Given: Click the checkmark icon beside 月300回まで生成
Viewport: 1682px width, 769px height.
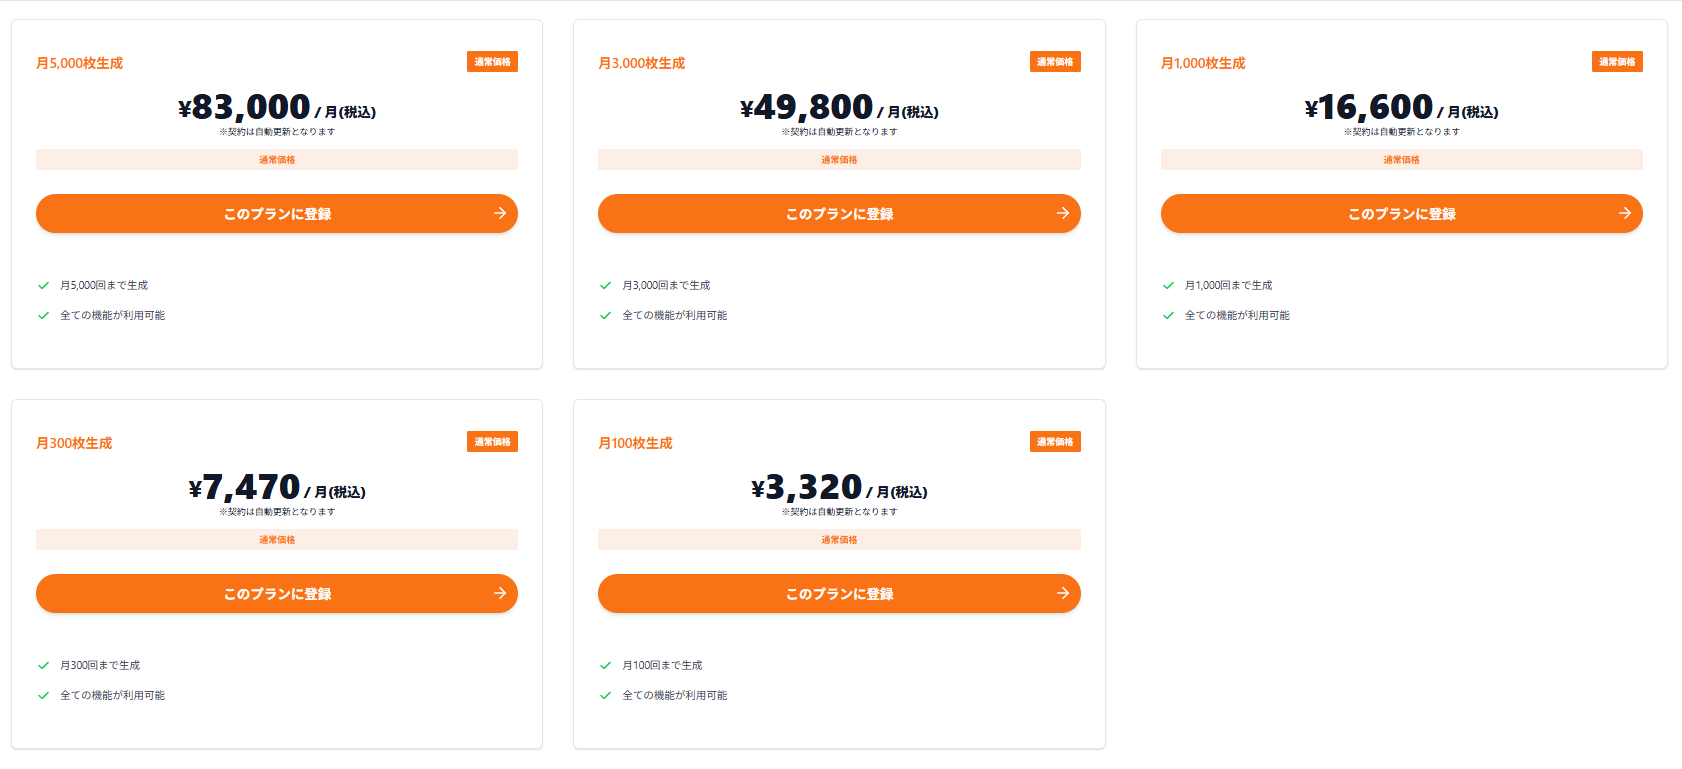Looking at the screenshot, I should click(x=43, y=665).
